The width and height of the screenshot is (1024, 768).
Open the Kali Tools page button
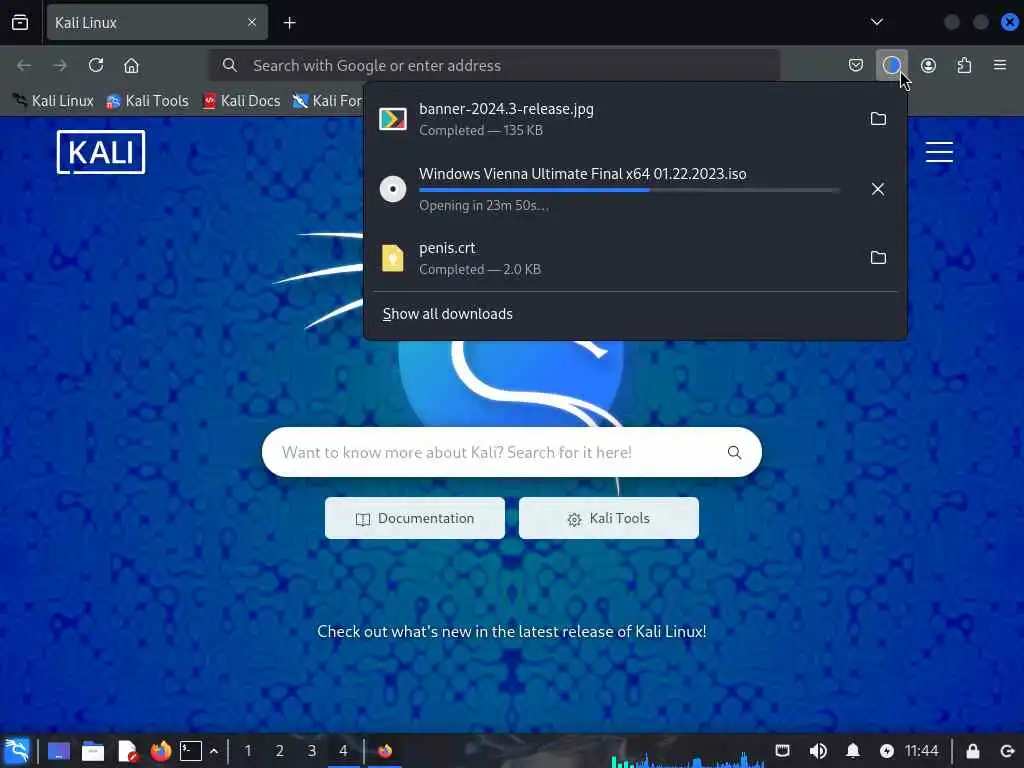609,519
